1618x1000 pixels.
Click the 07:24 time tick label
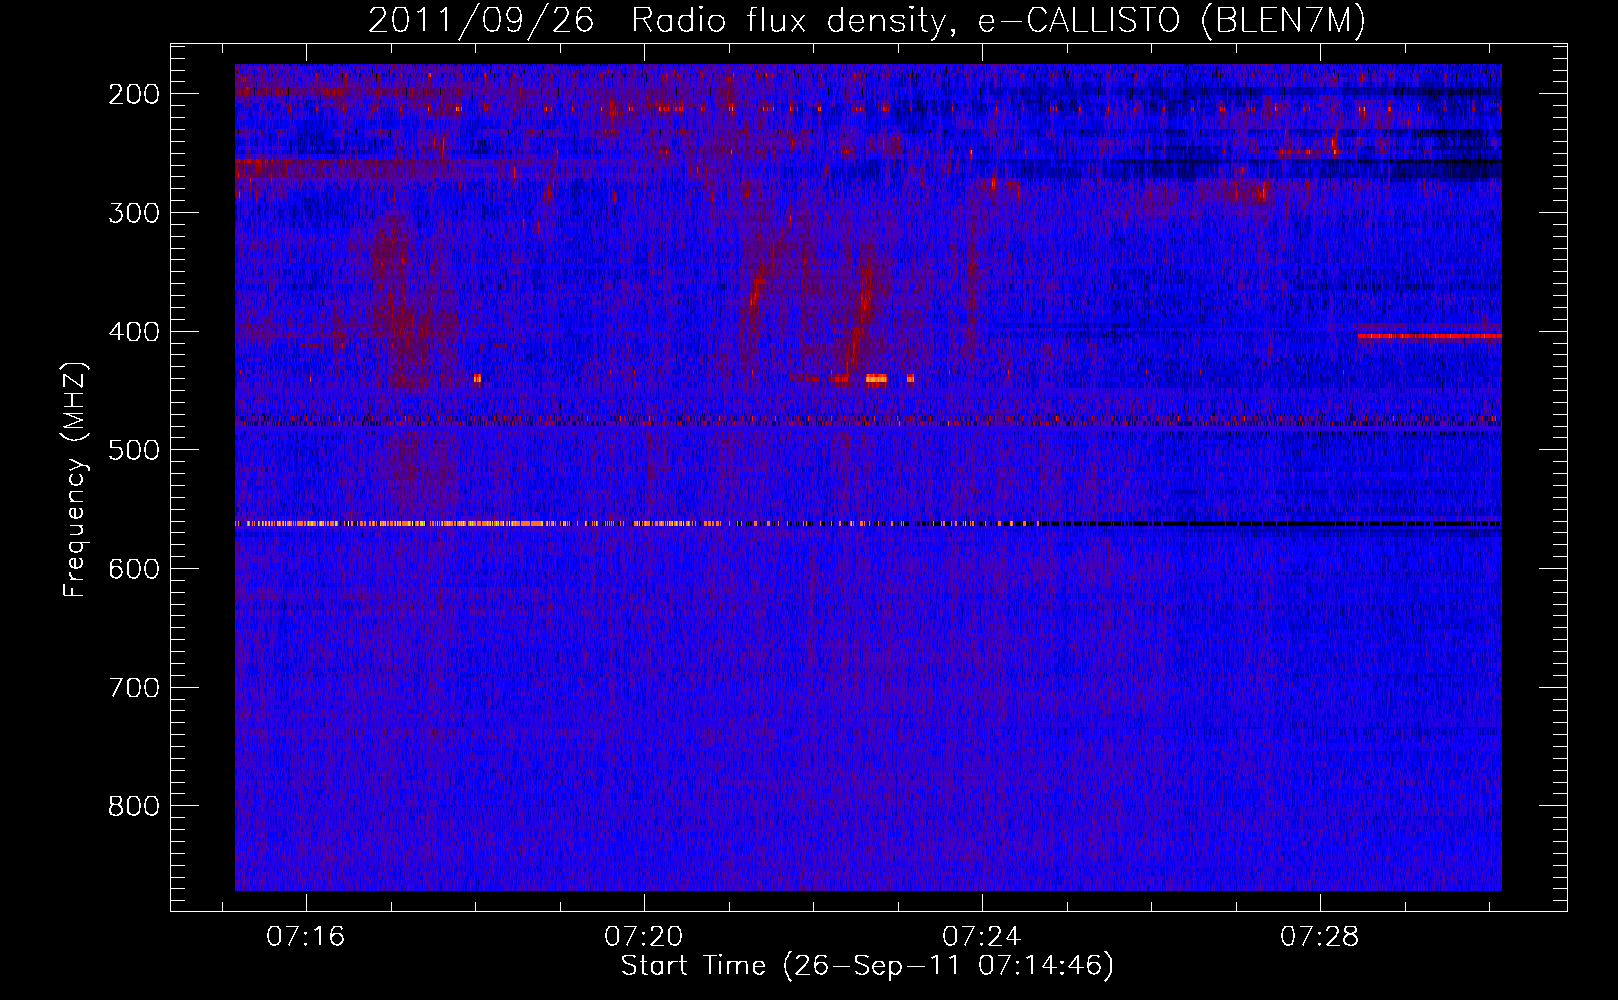982,937
